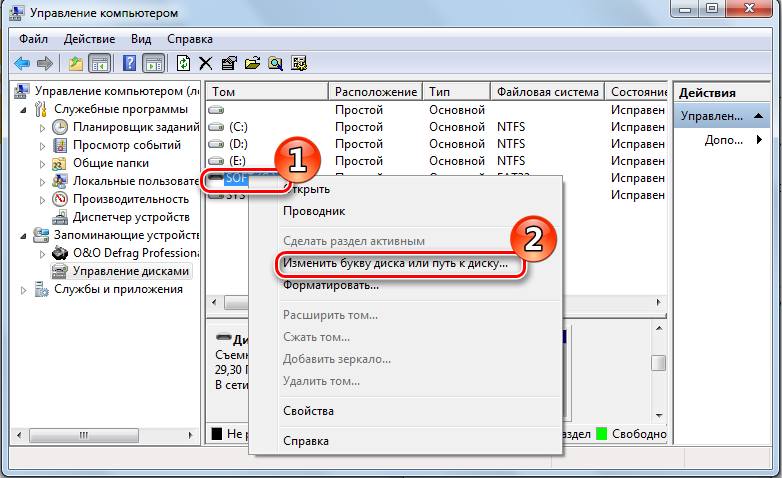Choose Свойства in the context menu
The image size is (782, 478).
(405, 411)
